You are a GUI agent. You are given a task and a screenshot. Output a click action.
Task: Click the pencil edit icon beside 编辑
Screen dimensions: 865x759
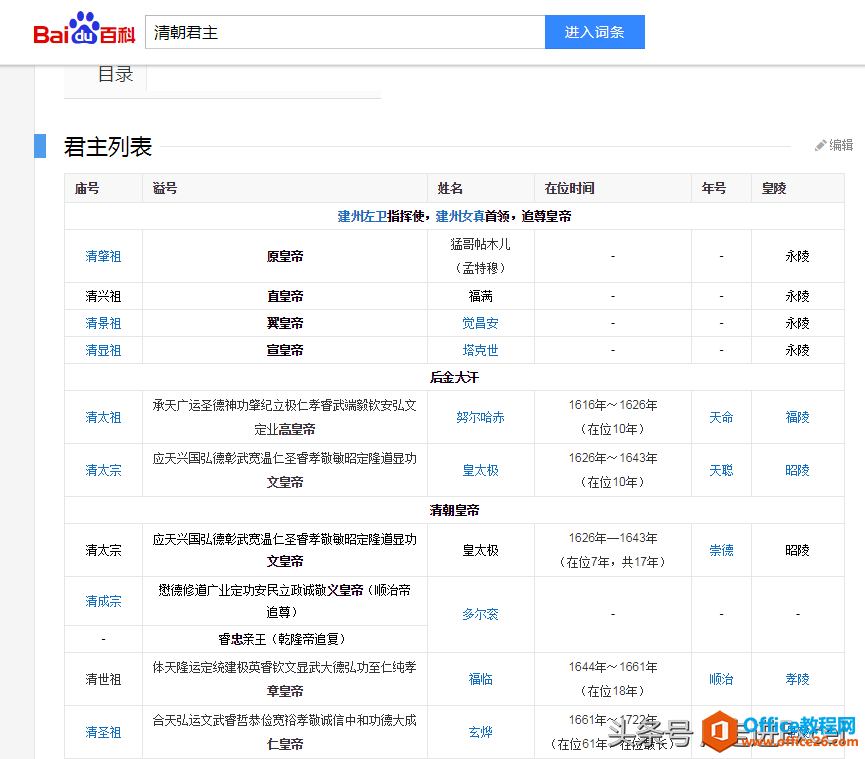[x=820, y=145]
